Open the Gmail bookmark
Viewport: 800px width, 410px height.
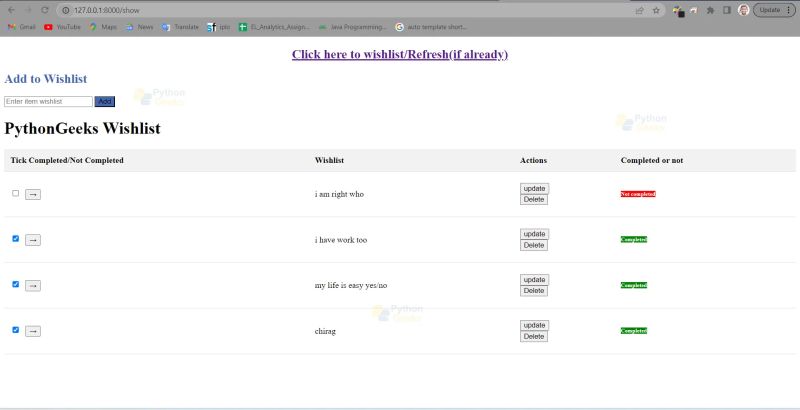(21, 27)
